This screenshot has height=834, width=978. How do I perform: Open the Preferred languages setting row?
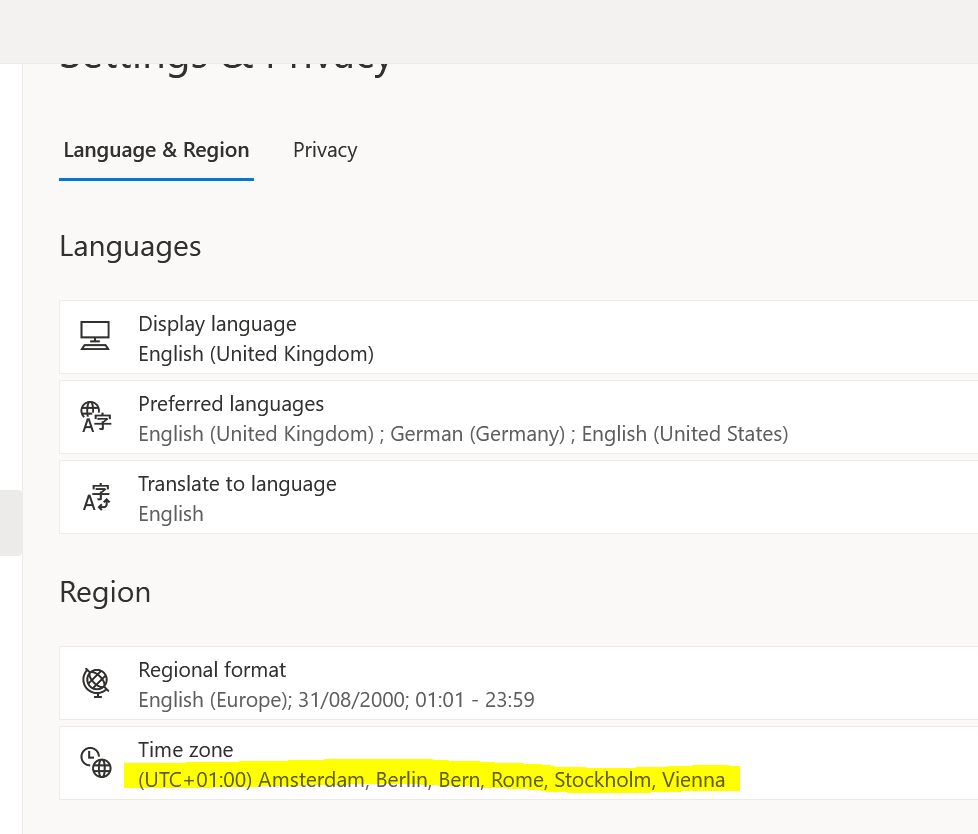[518, 417]
